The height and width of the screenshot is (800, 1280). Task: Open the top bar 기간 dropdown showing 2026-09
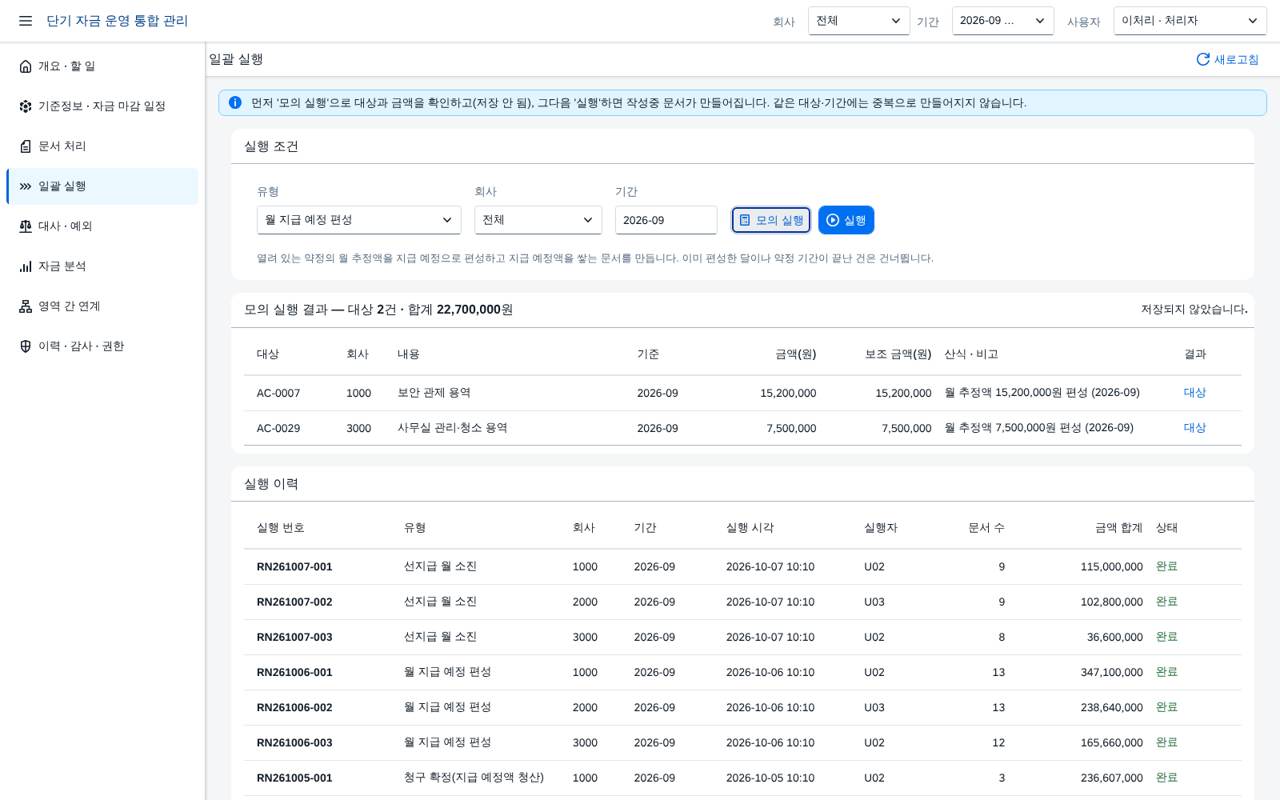(x=1003, y=21)
